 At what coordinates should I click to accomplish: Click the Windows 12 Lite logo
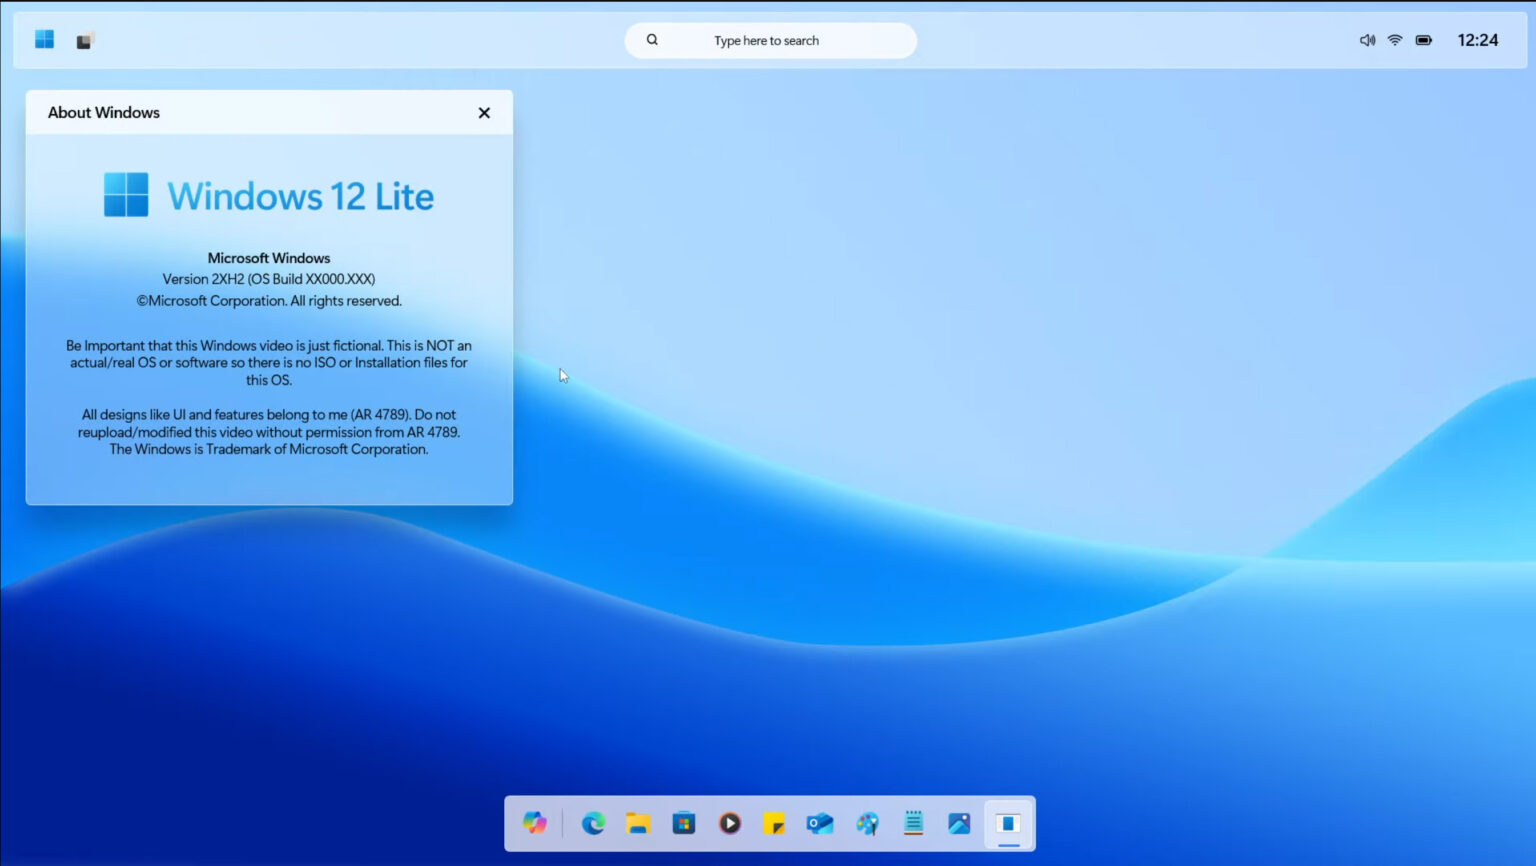pos(268,194)
